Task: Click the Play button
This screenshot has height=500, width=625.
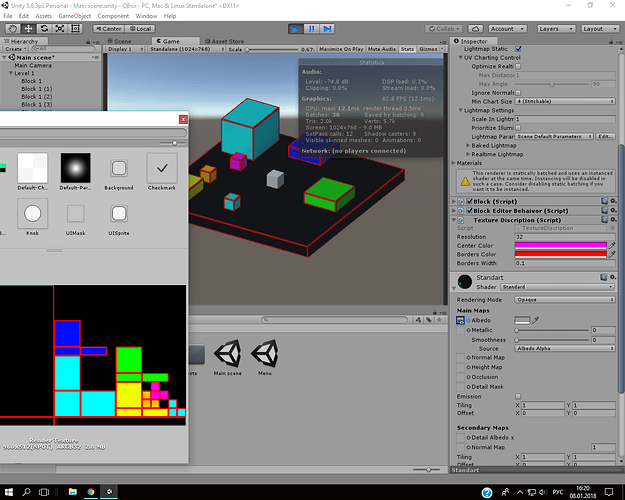Action: (x=296, y=29)
